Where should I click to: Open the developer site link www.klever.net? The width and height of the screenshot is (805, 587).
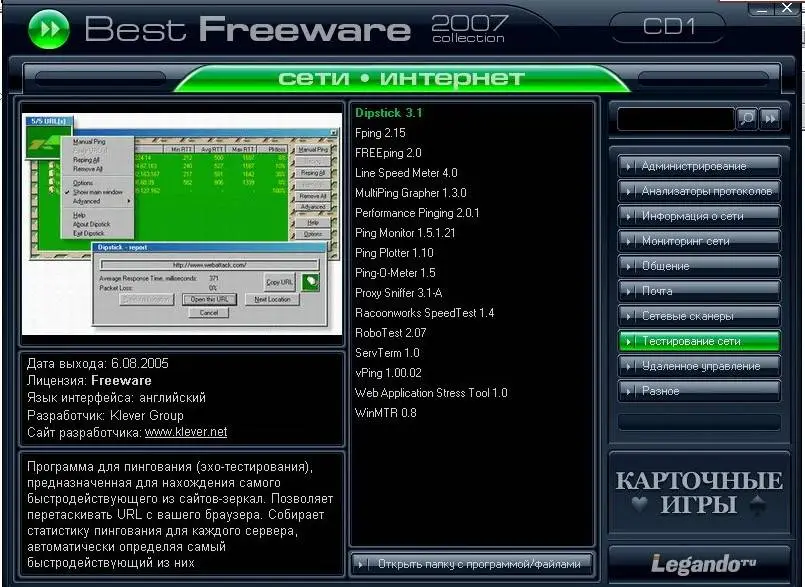point(186,432)
